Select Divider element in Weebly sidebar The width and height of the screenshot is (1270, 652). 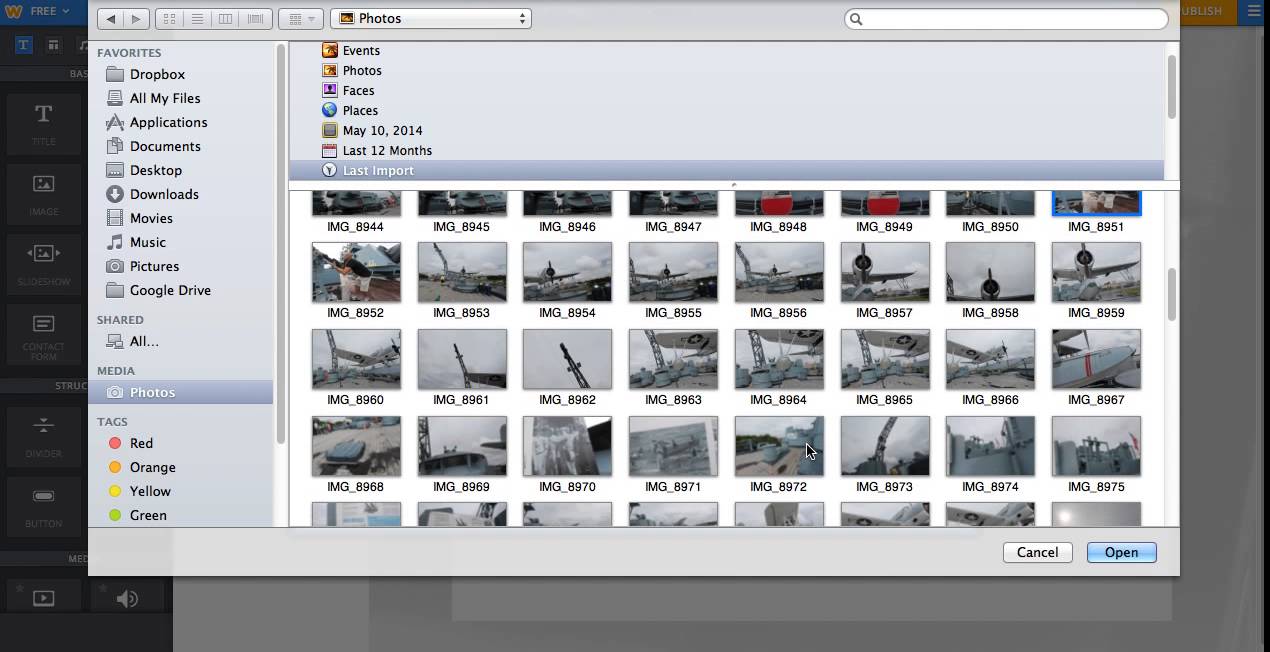point(43,435)
